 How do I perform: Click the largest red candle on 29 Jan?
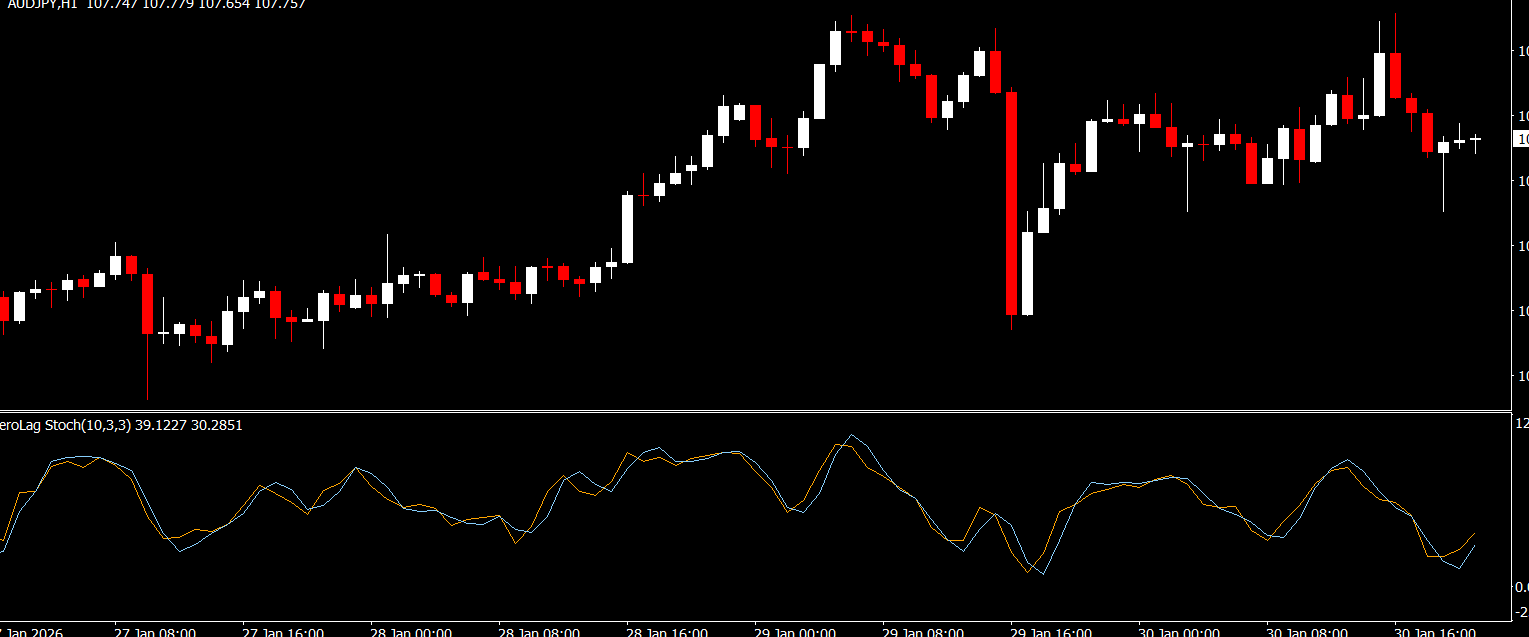(x=1012, y=203)
